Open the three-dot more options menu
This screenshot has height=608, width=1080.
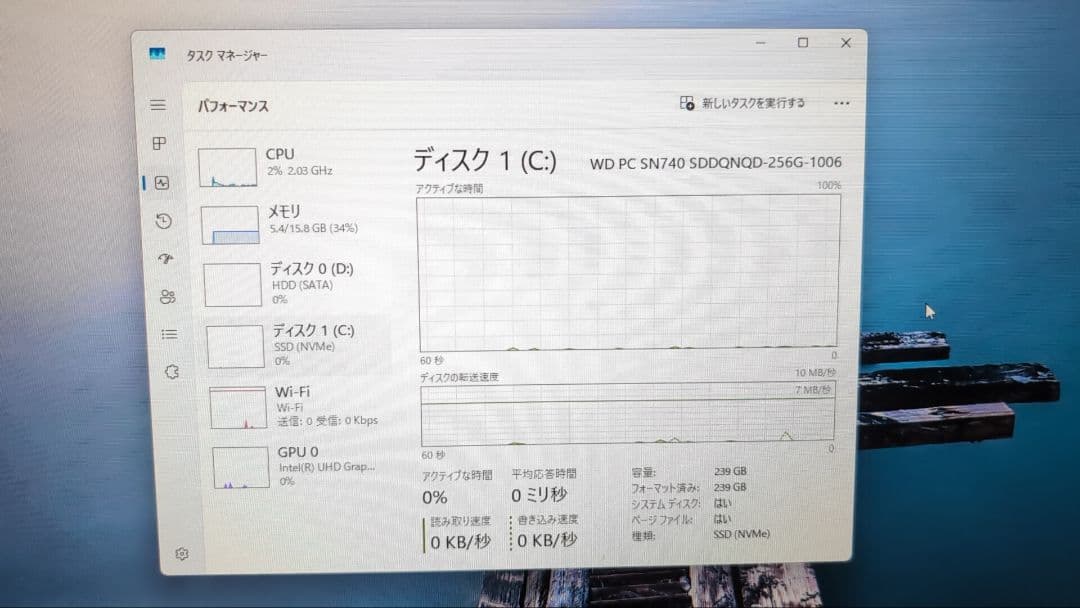[841, 103]
